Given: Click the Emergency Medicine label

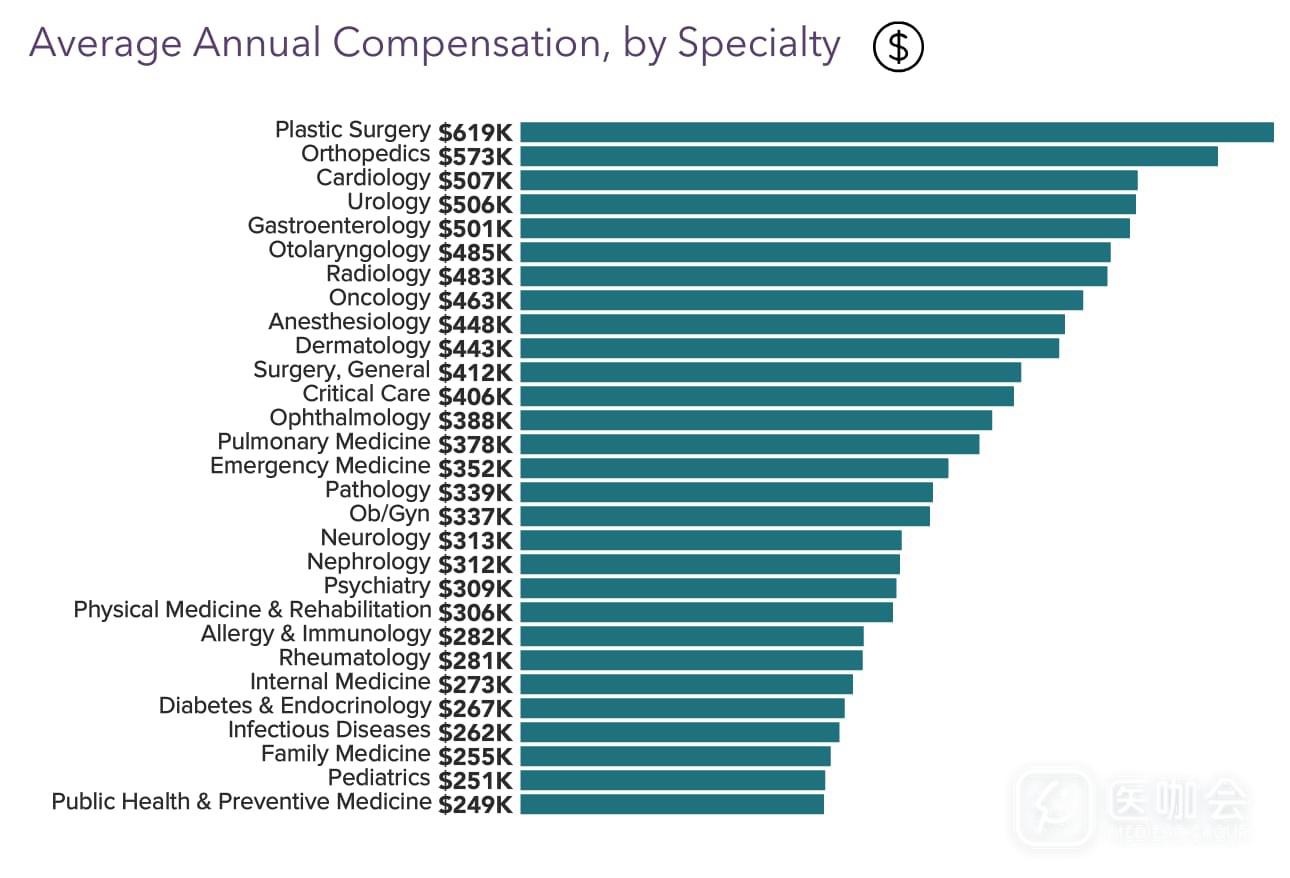Looking at the screenshot, I should (x=320, y=466).
